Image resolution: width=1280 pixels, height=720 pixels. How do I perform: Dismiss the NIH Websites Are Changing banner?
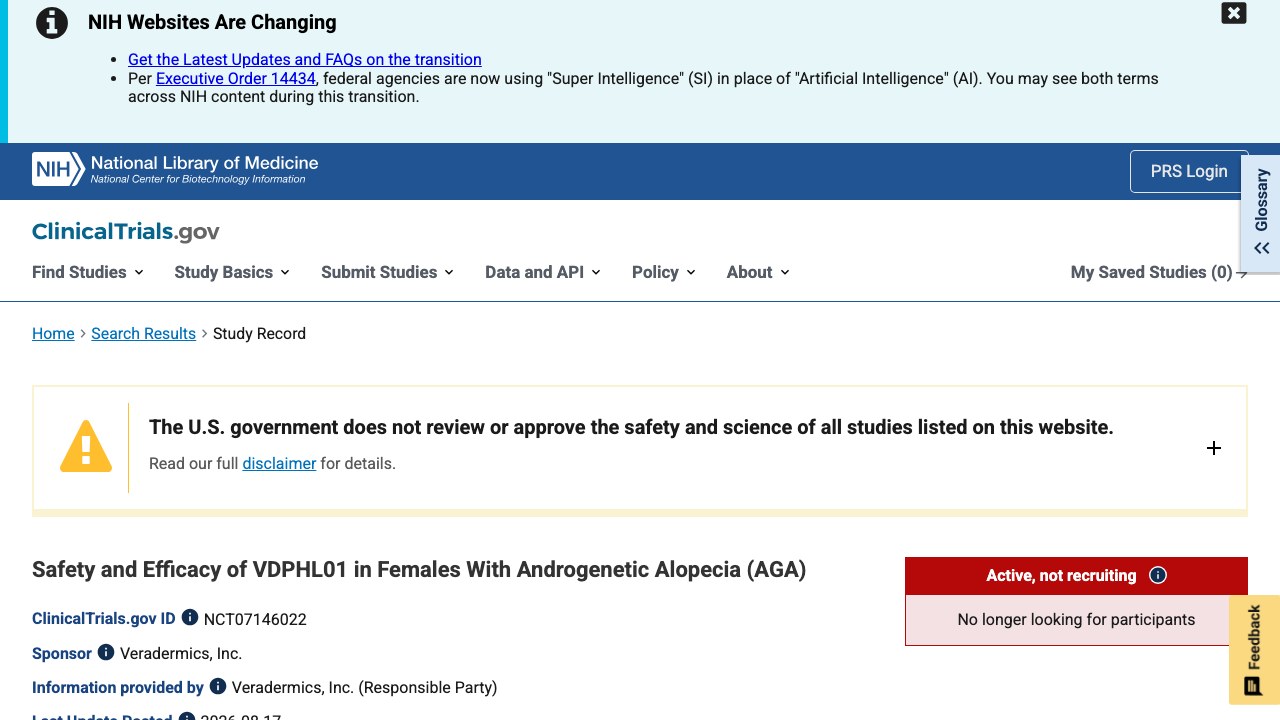coord(1234,13)
